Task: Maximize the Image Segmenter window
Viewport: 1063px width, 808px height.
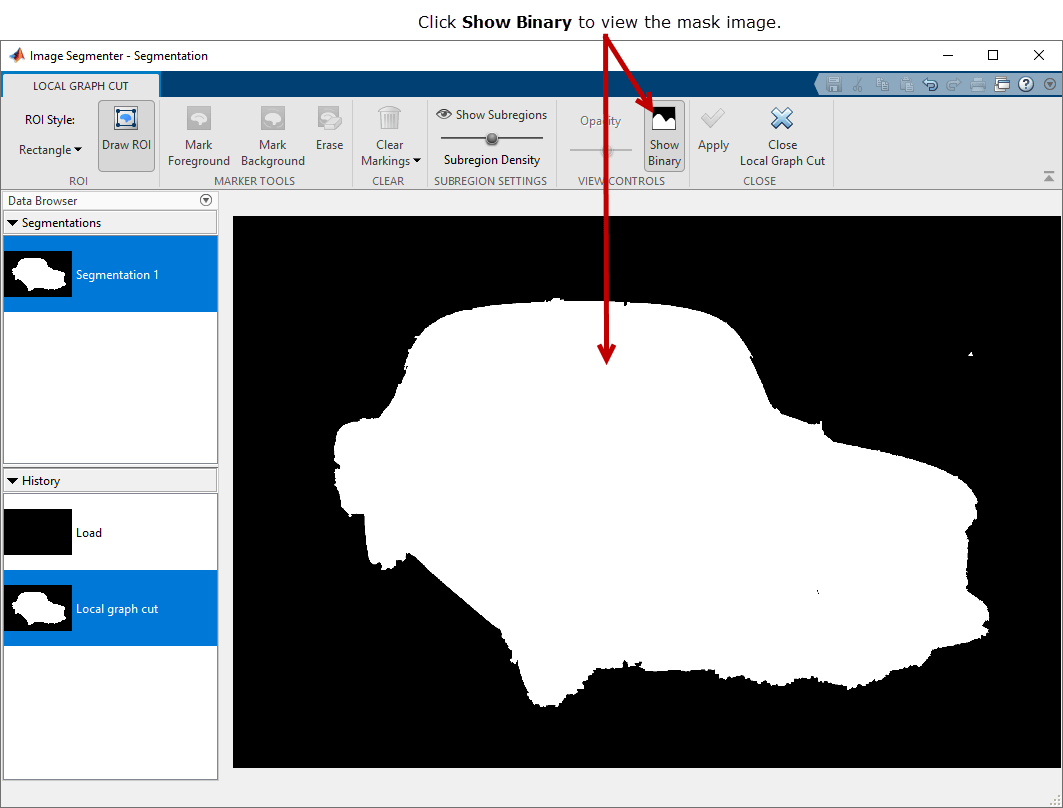Action: 993,56
